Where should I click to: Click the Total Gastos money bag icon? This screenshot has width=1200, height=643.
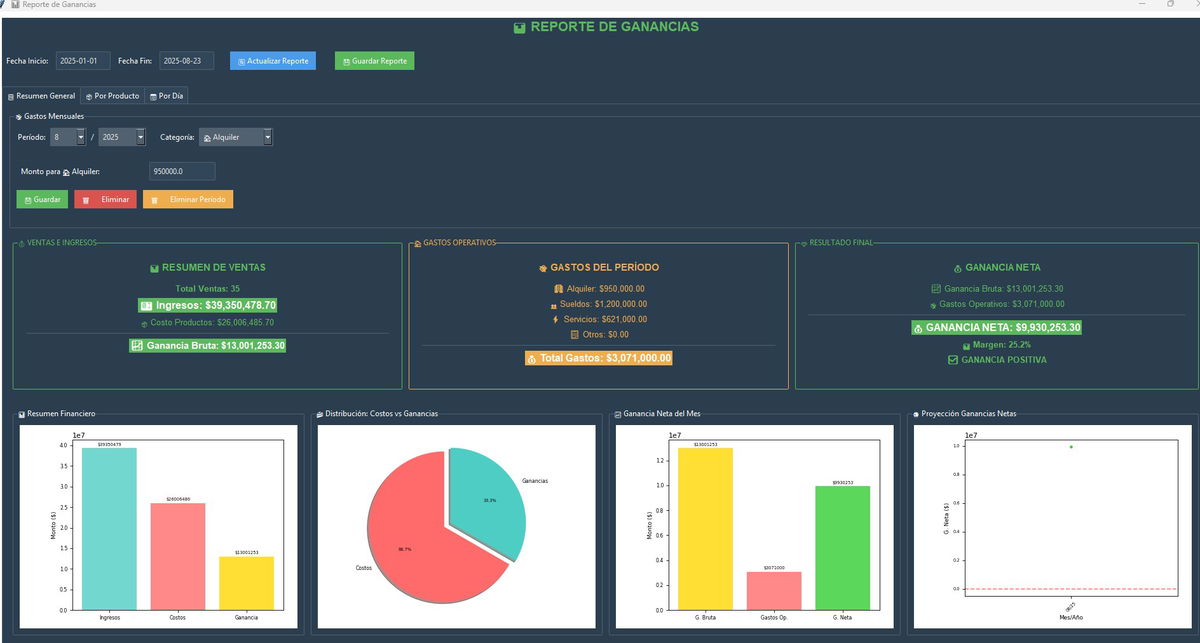coord(532,358)
